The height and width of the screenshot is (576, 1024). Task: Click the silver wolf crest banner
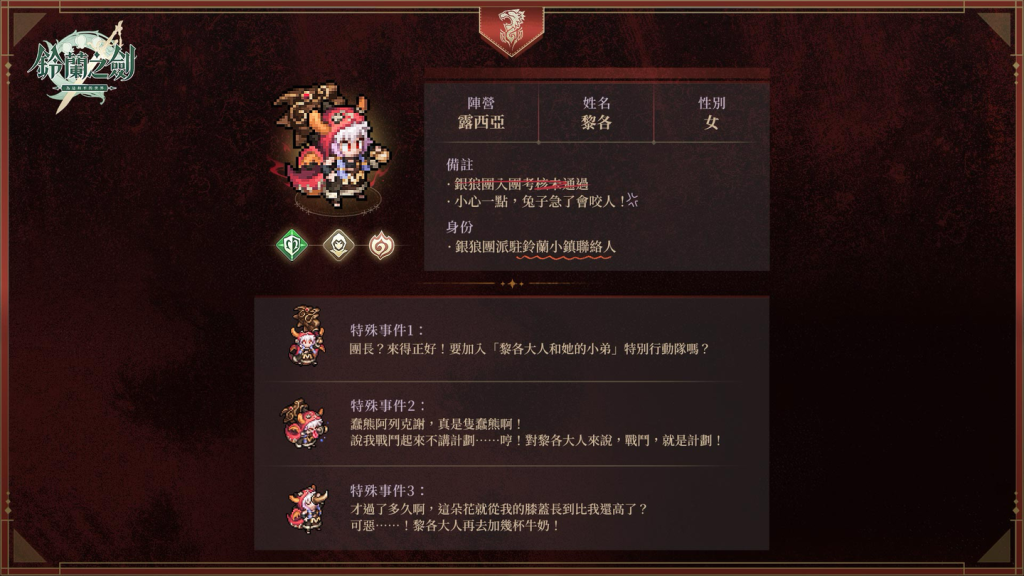511,31
